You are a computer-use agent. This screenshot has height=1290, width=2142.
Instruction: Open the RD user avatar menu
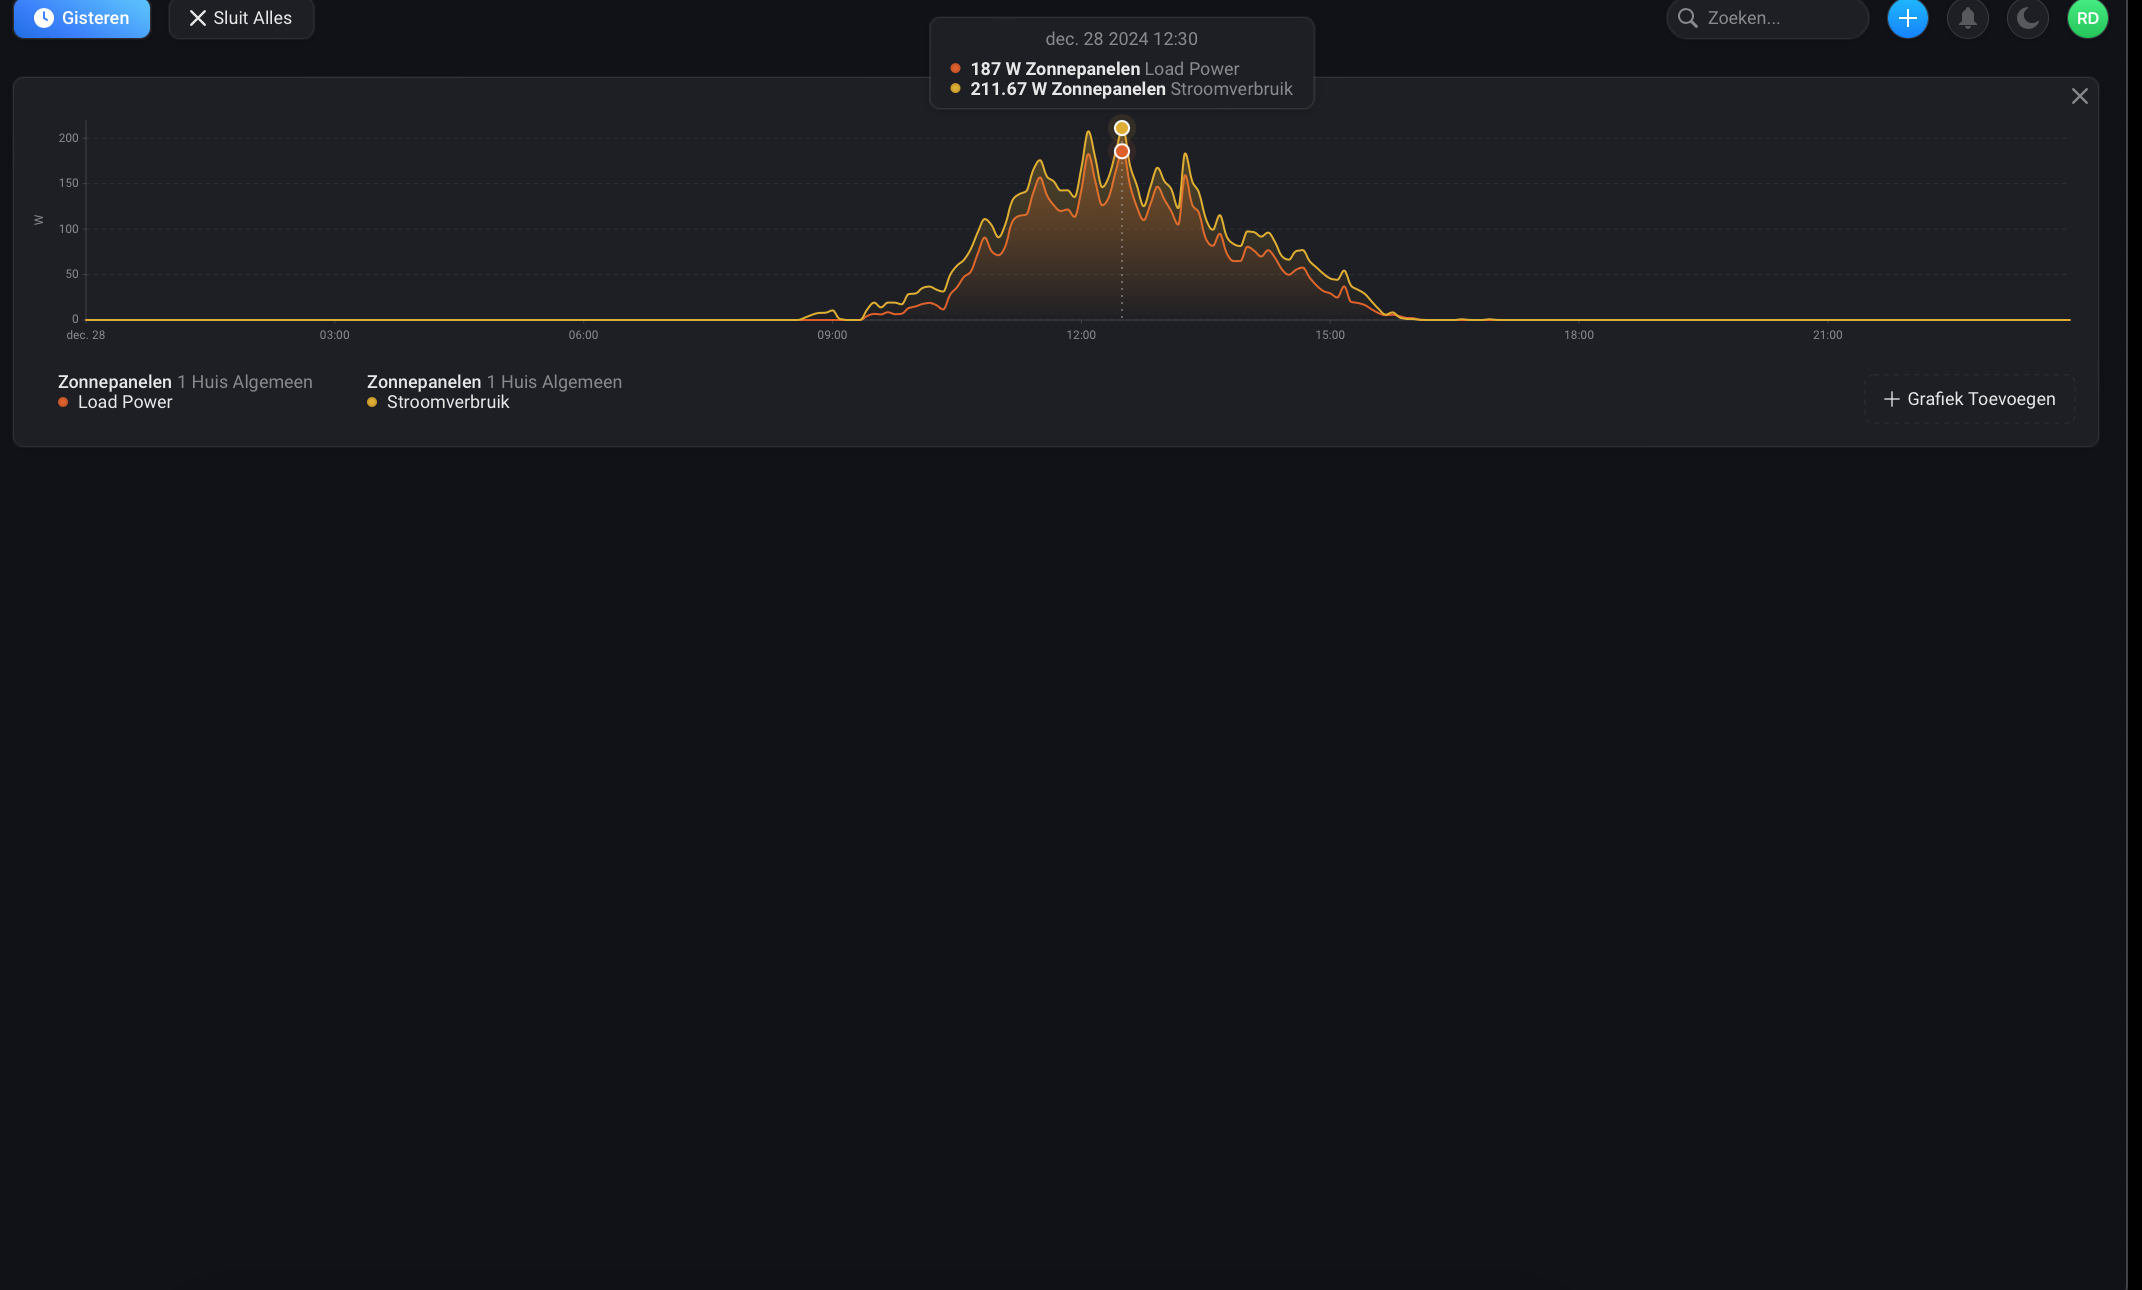[2087, 18]
